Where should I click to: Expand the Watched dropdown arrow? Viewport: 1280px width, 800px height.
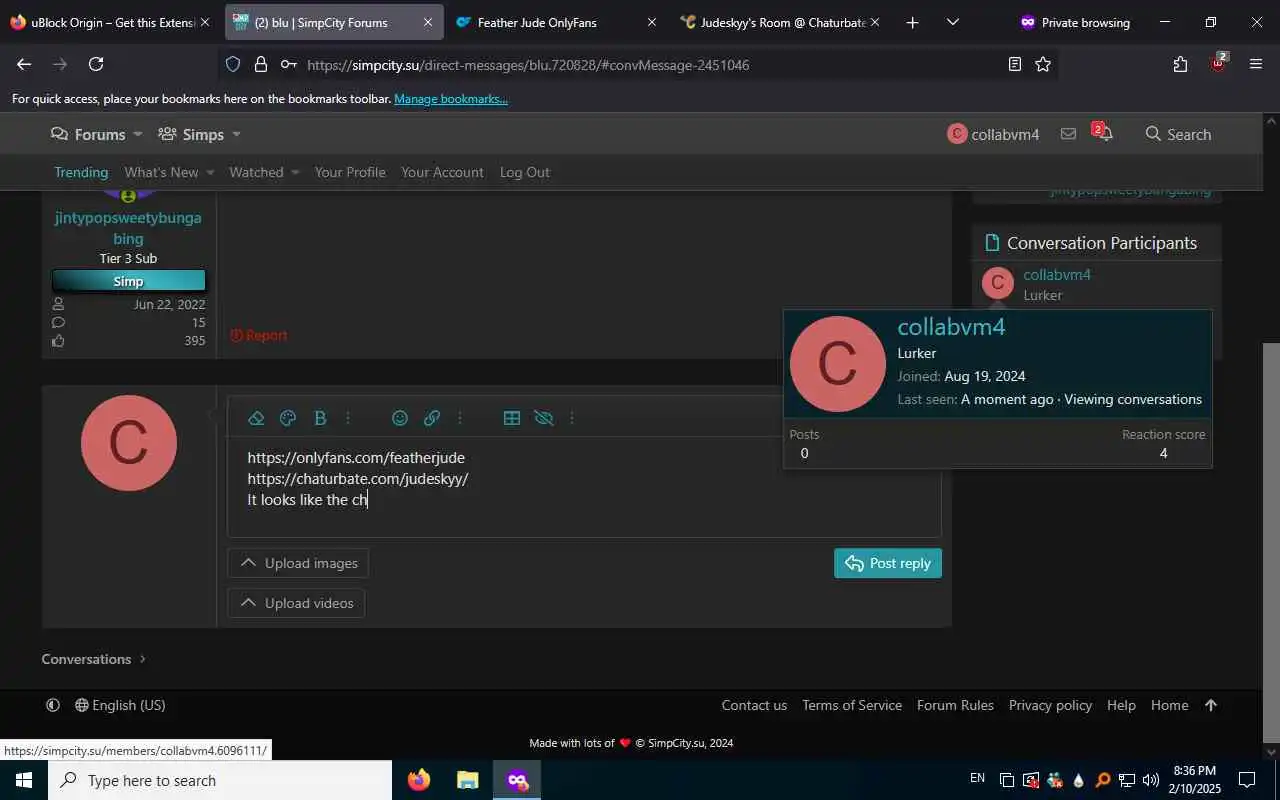tap(295, 172)
